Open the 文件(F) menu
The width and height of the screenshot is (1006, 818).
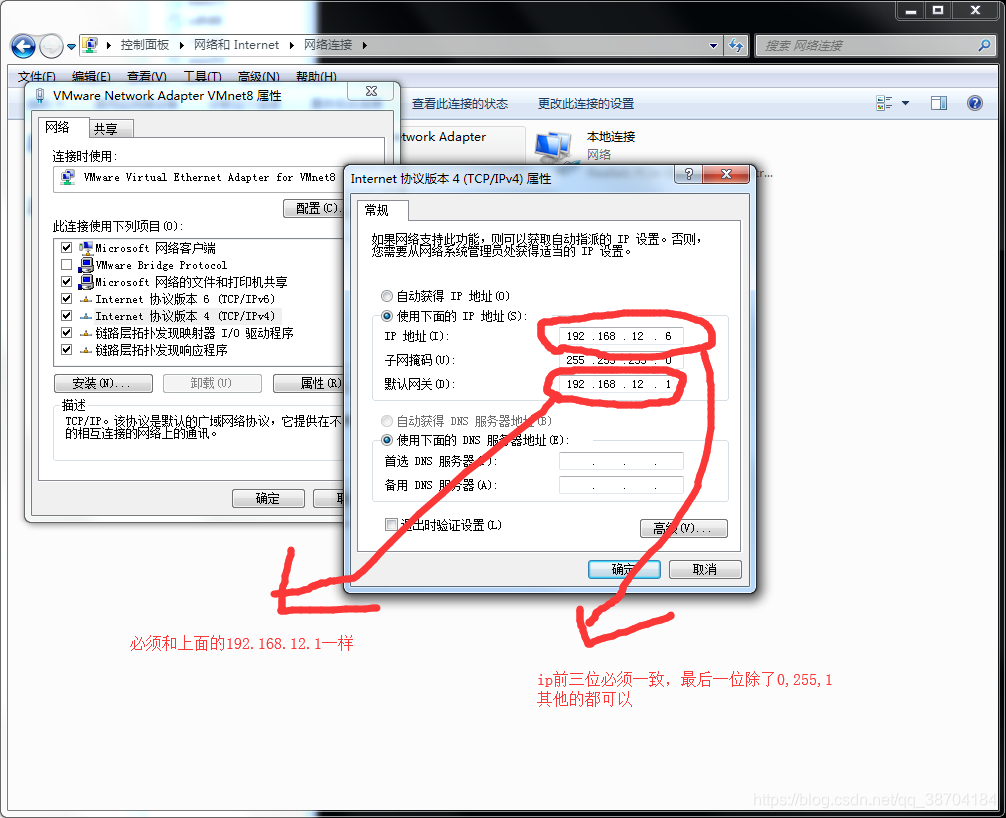coord(37,76)
